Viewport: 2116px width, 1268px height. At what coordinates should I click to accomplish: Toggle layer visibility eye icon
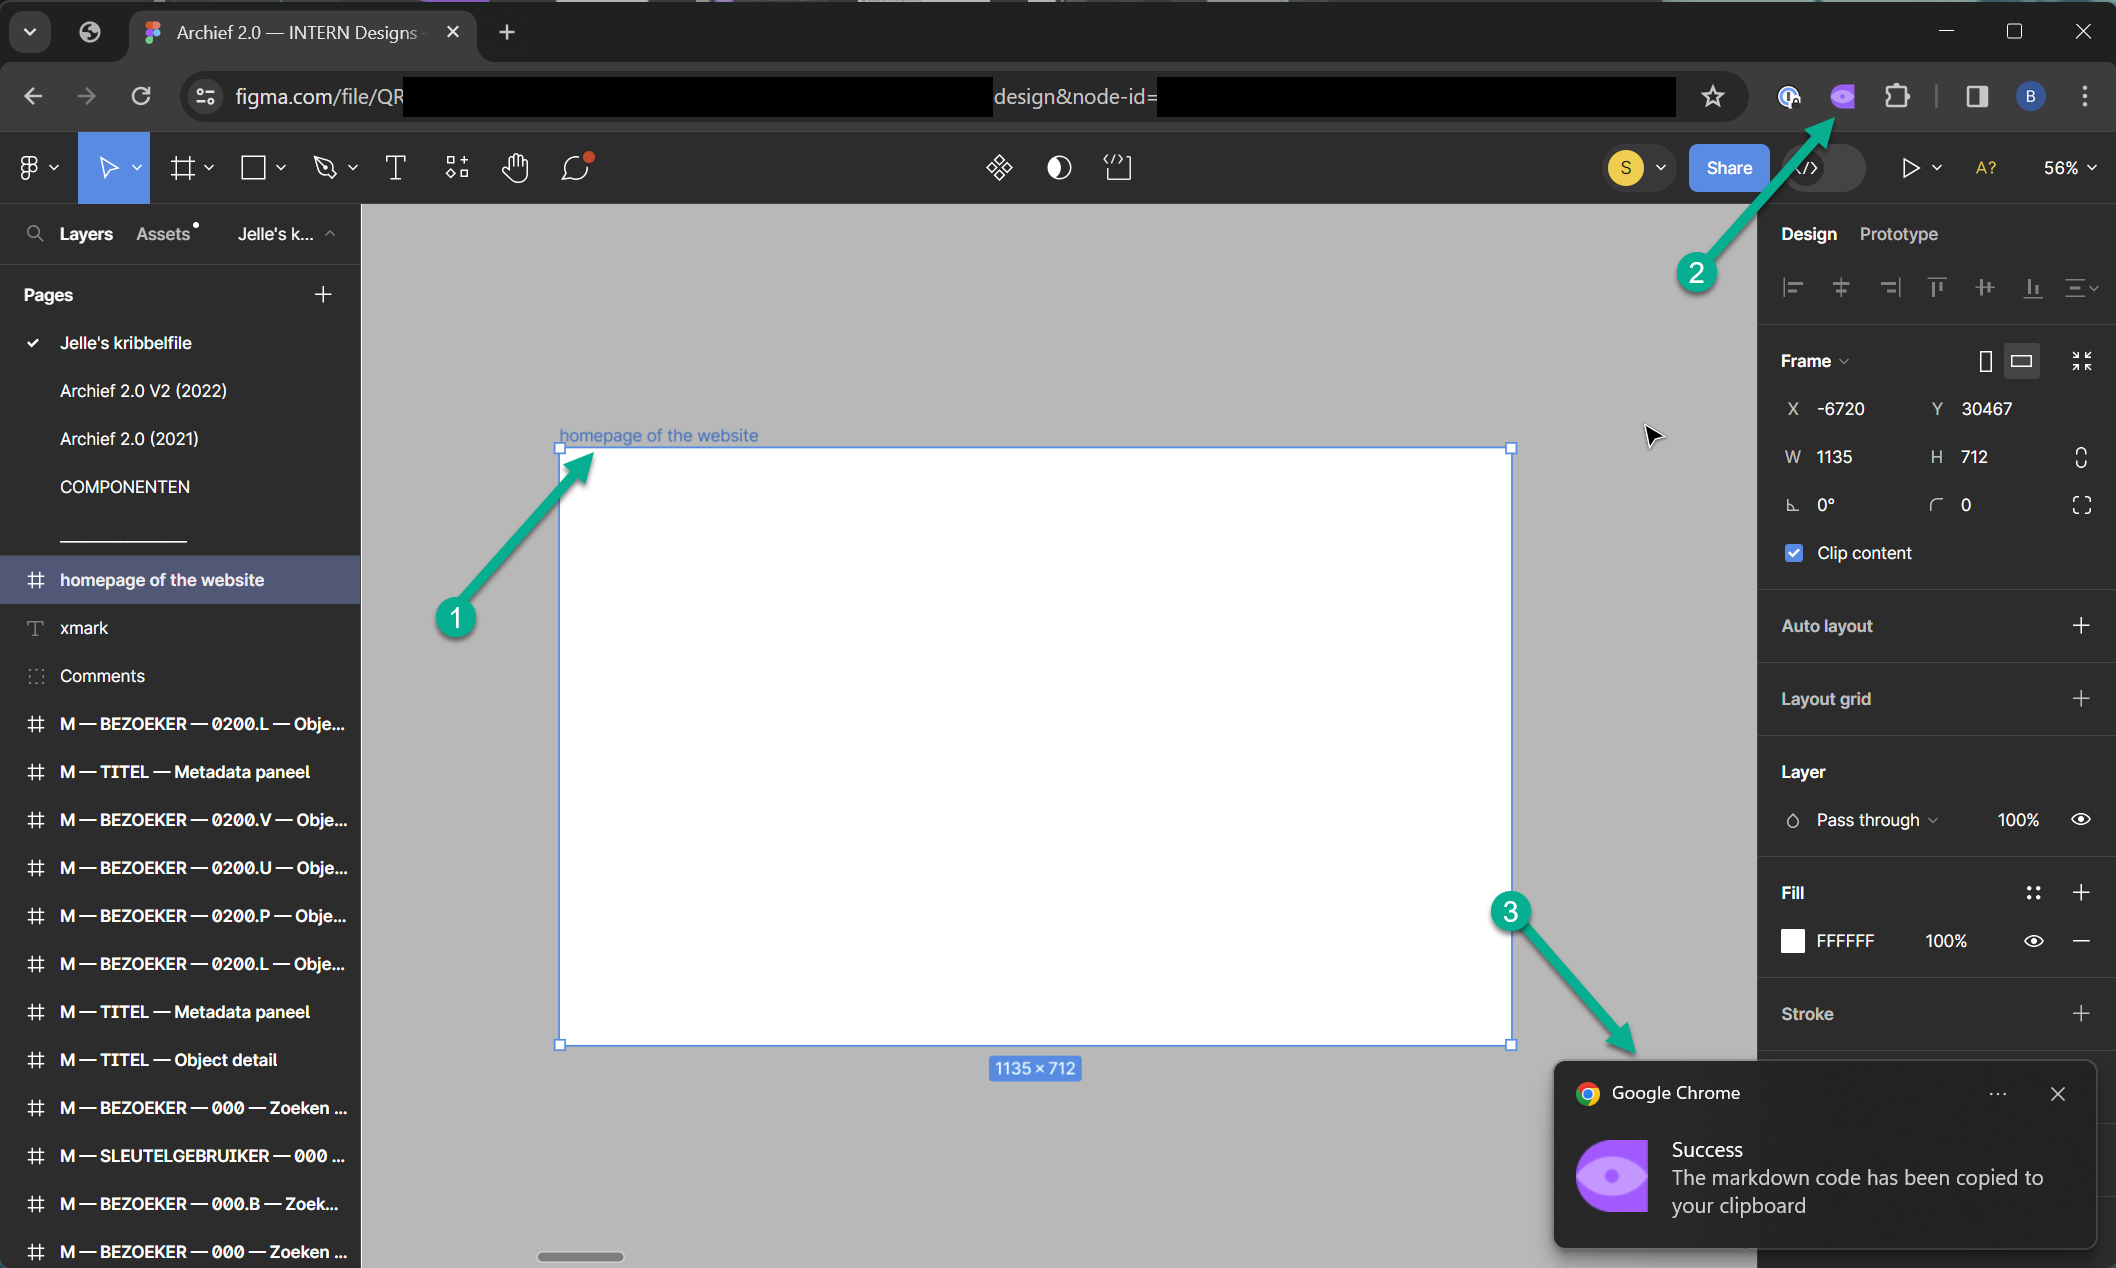(2083, 820)
